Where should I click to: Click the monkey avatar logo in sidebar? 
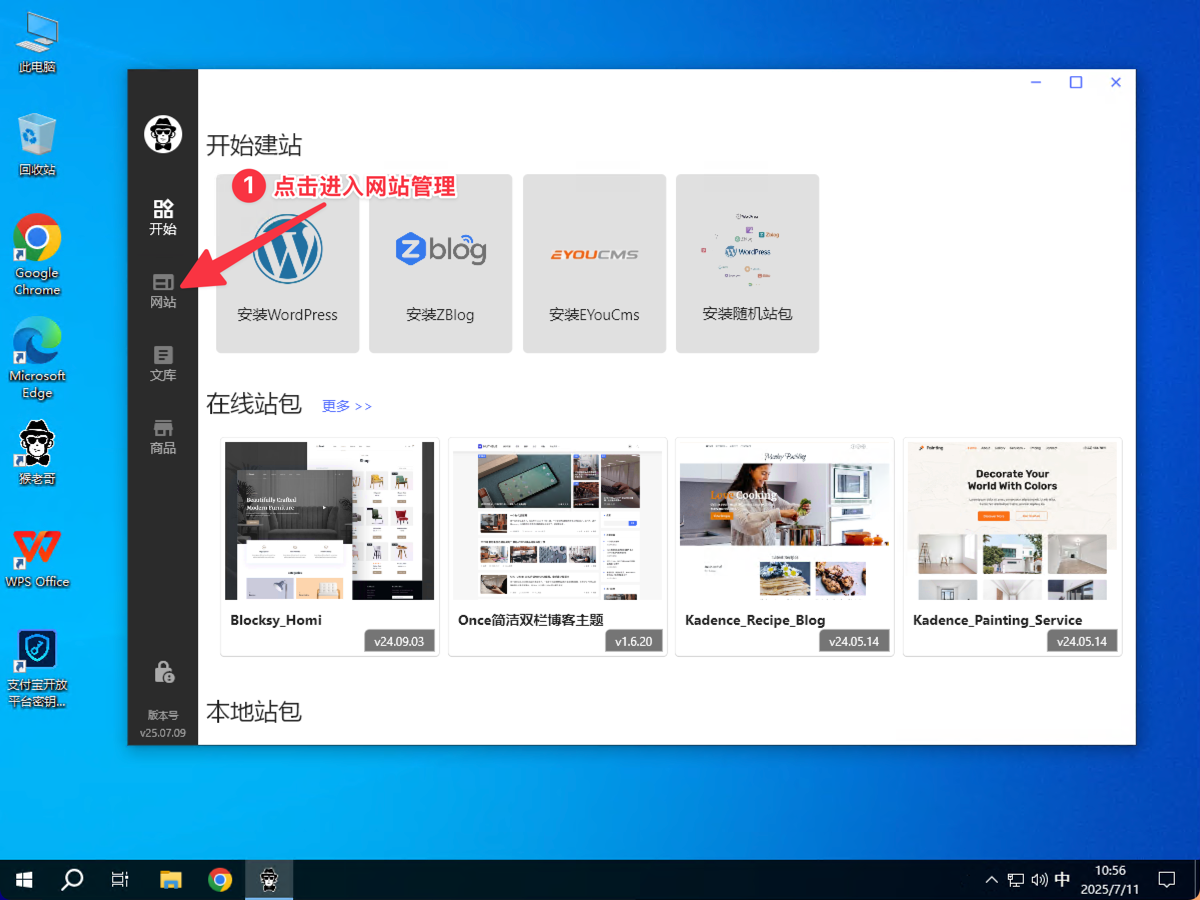coord(163,134)
